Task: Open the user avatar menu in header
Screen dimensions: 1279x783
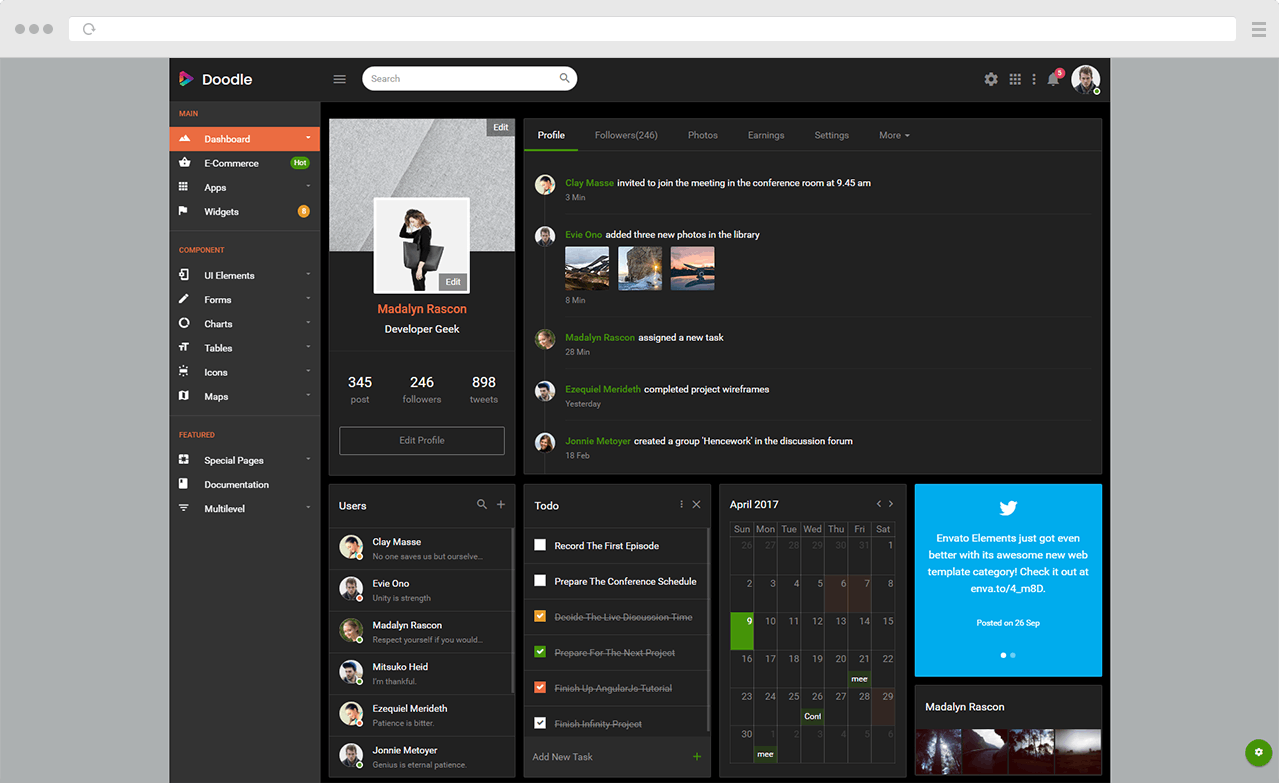Action: [1086, 79]
